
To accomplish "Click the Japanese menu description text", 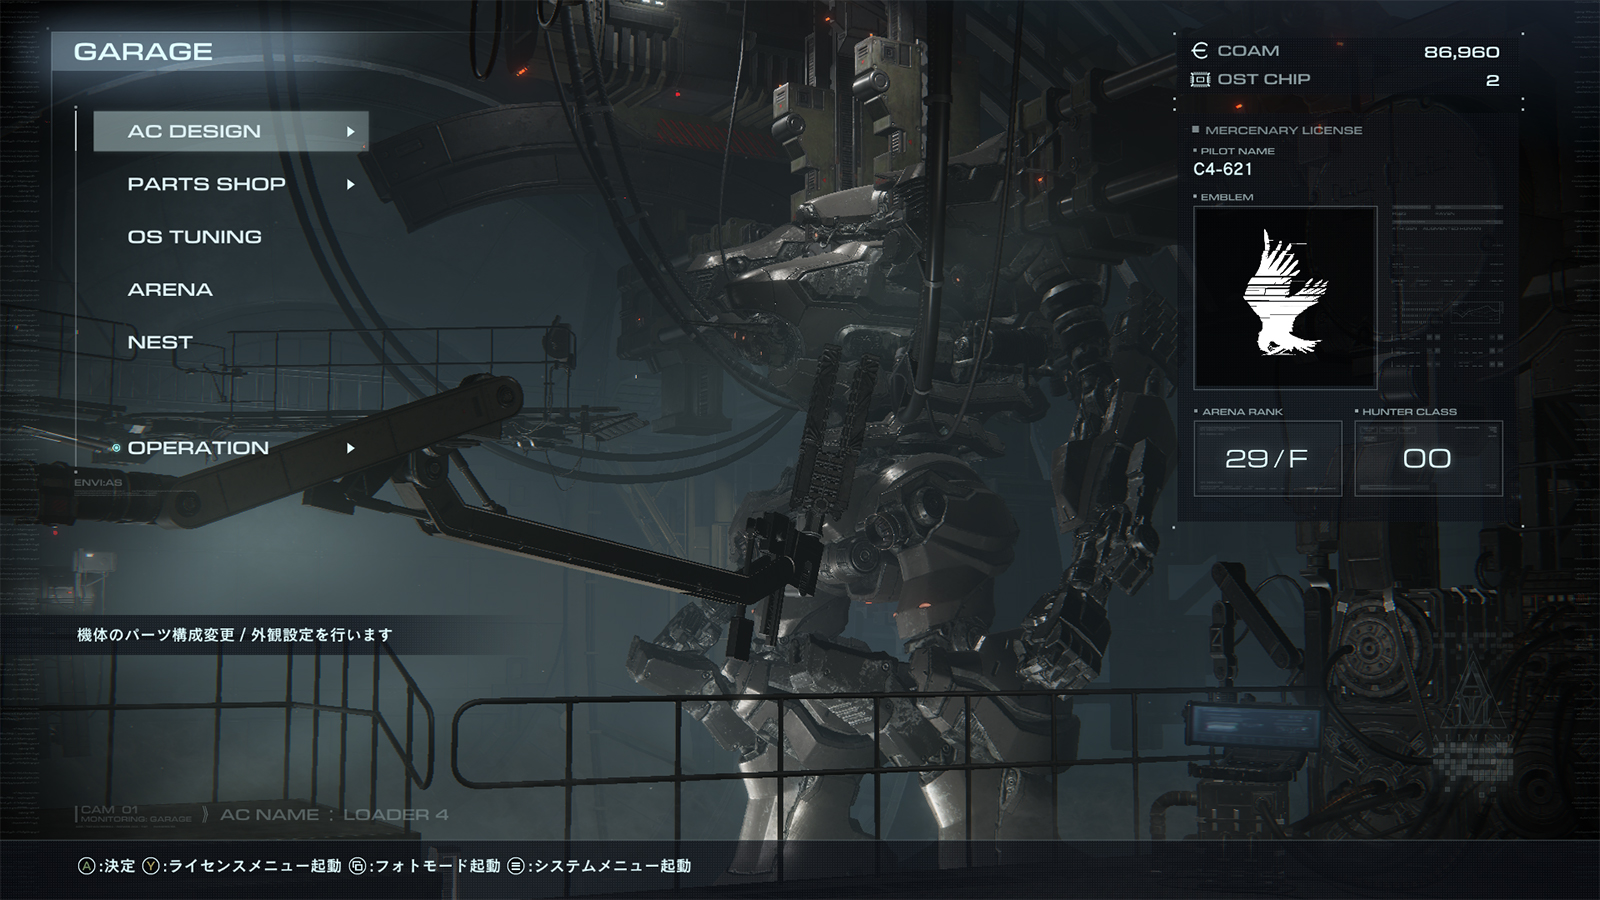I will (x=235, y=635).
